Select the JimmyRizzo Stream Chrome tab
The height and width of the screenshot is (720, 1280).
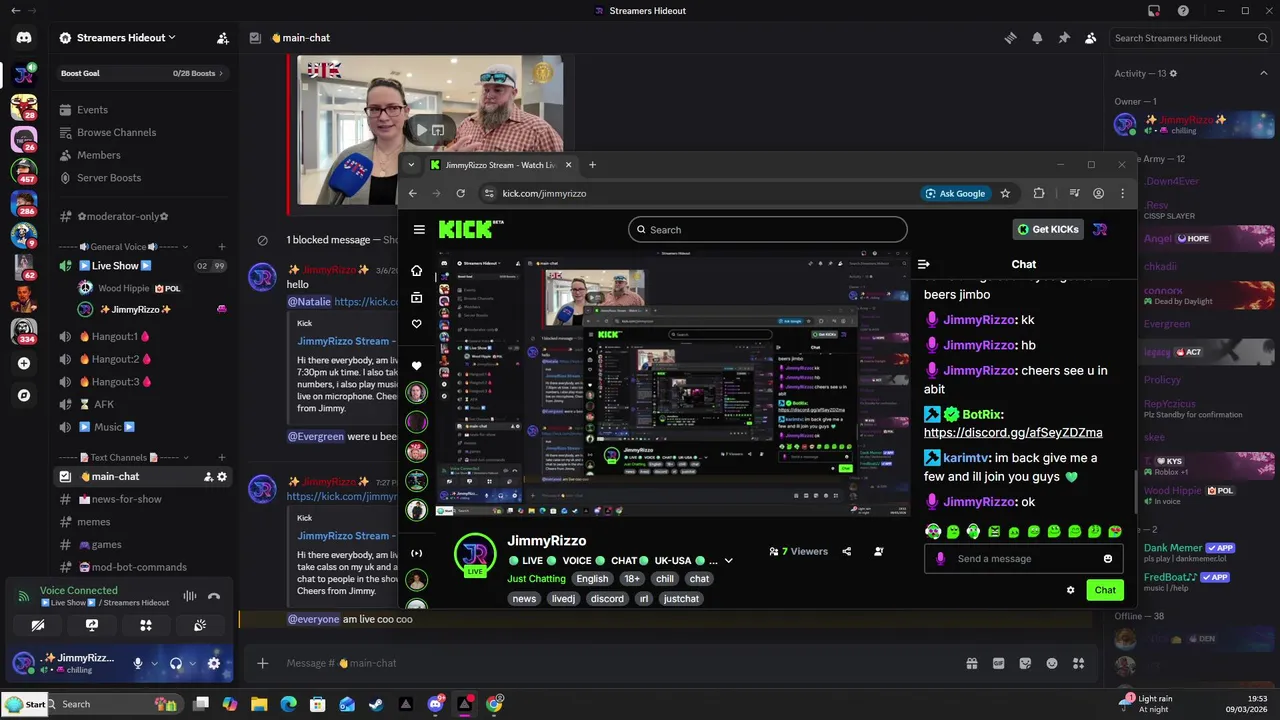tap(501, 165)
